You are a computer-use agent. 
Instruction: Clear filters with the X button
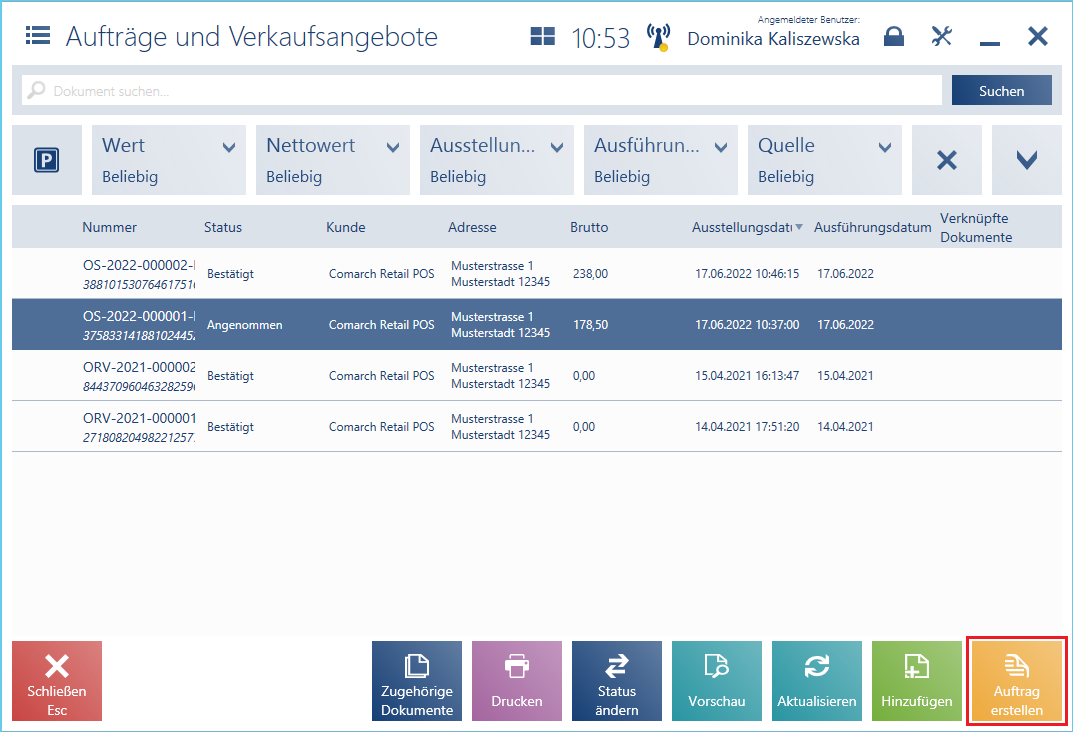pos(946,160)
